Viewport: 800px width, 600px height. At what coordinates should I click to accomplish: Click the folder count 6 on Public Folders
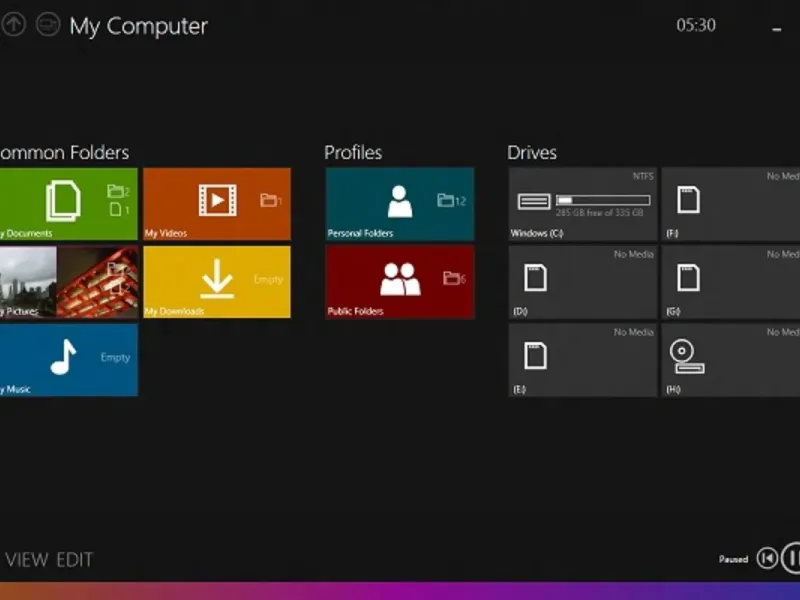454,279
